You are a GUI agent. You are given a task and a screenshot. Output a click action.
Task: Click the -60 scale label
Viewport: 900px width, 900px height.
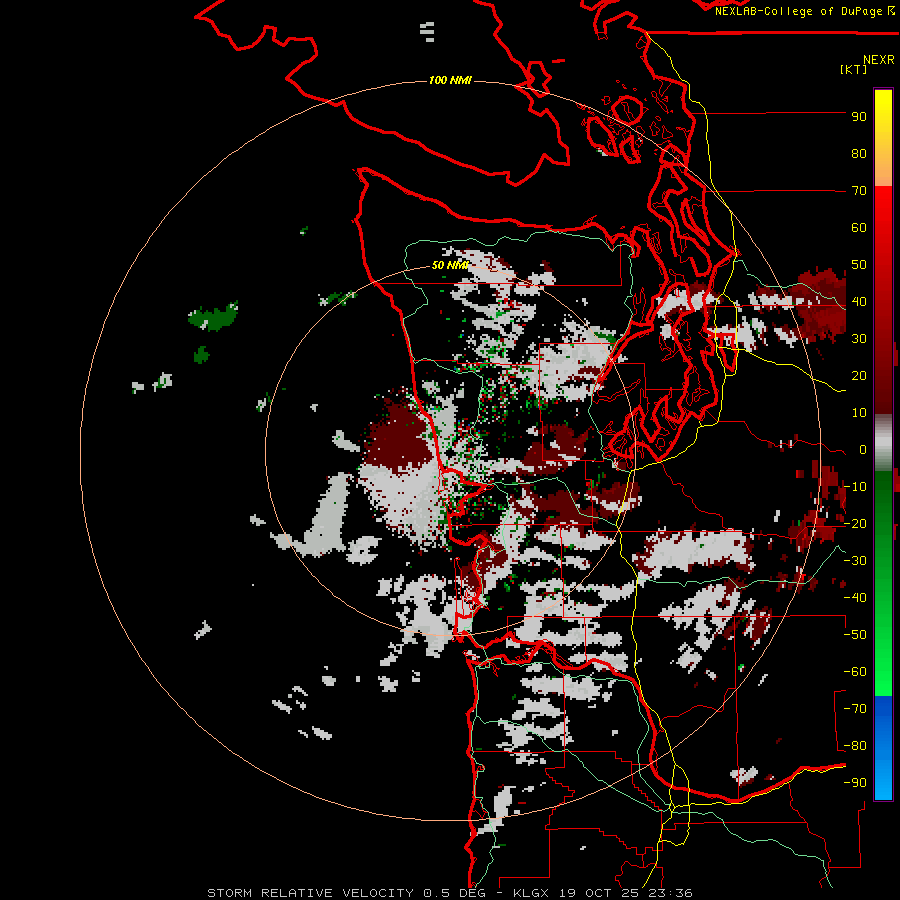point(855,672)
